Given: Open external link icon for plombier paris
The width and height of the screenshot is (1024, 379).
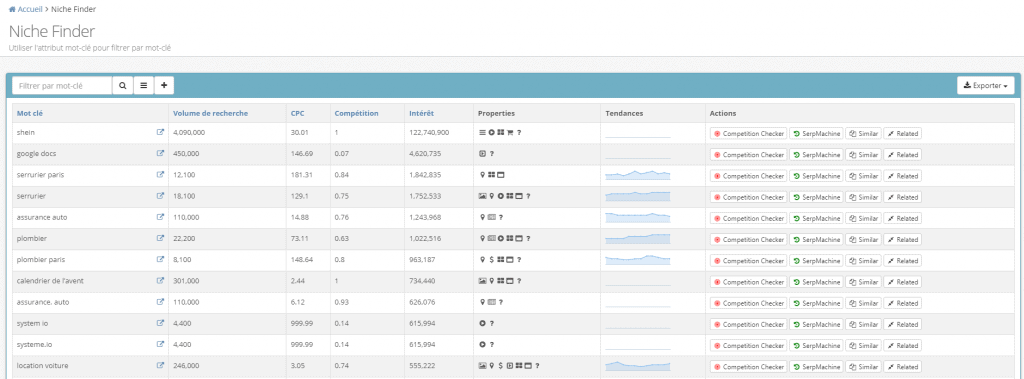Looking at the screenshot, I should [x=160, y=259].
